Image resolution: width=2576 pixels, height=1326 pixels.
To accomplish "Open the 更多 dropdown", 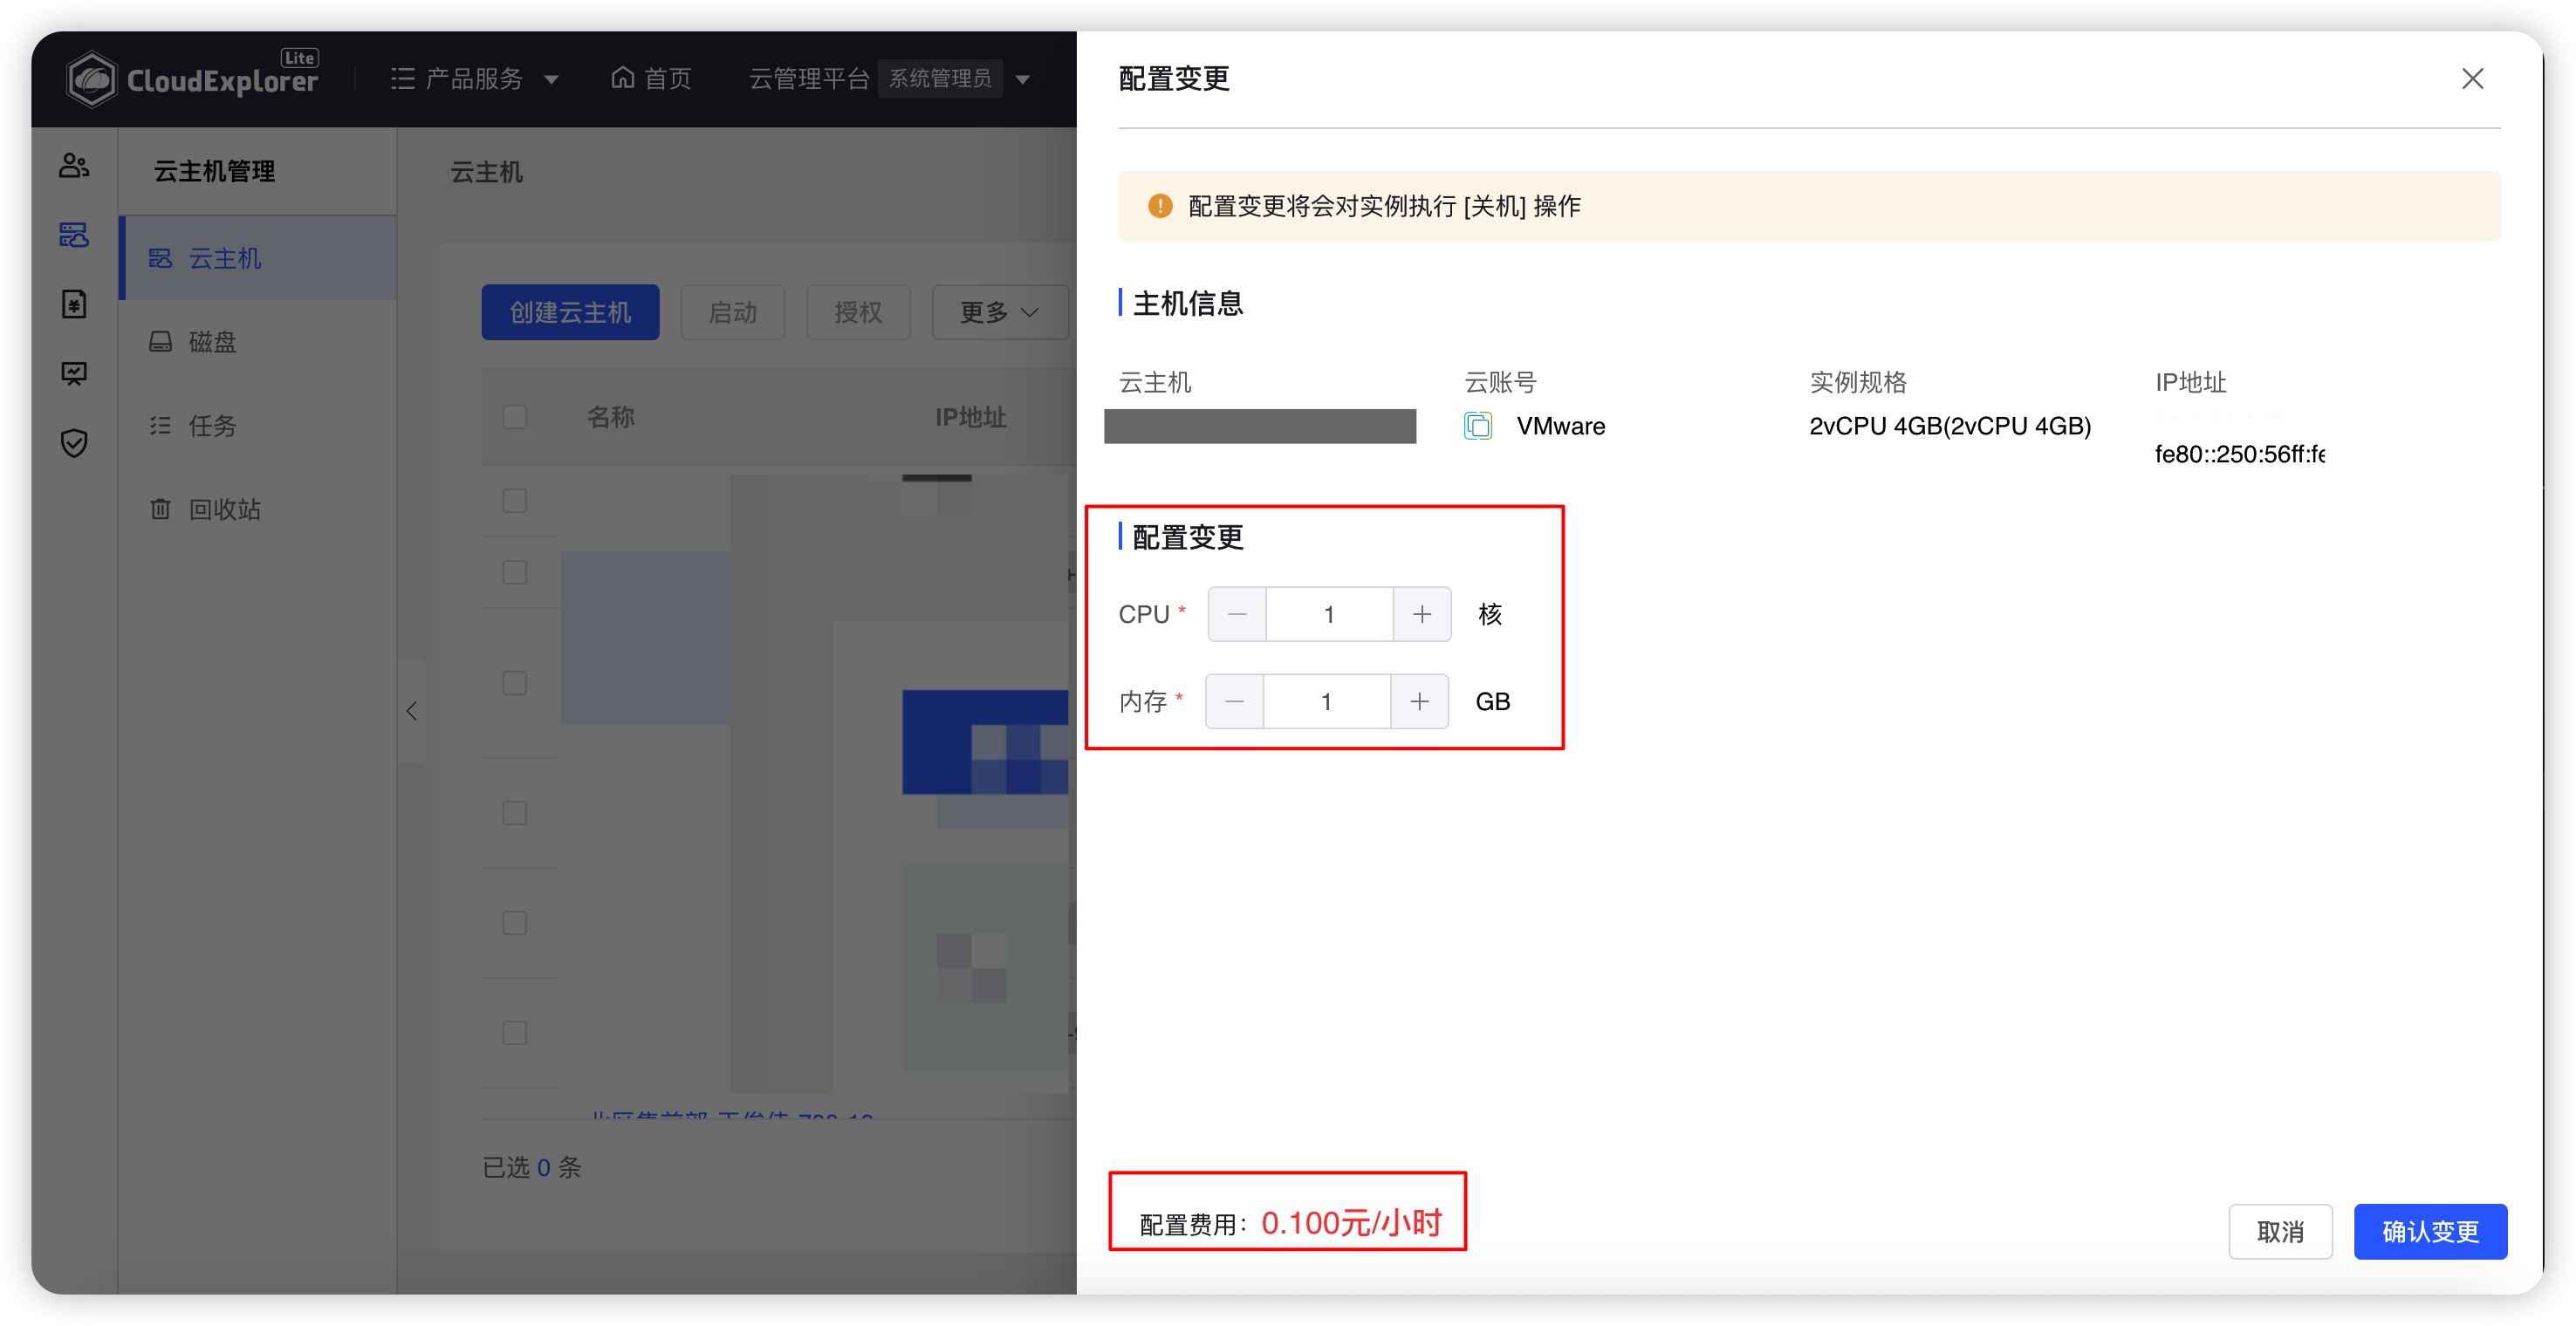I will [1000, 312].
